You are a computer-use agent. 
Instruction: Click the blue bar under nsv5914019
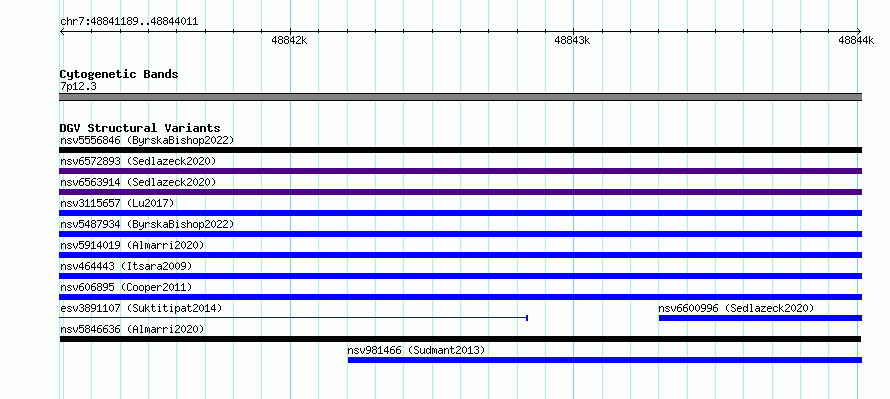point(460,255)
